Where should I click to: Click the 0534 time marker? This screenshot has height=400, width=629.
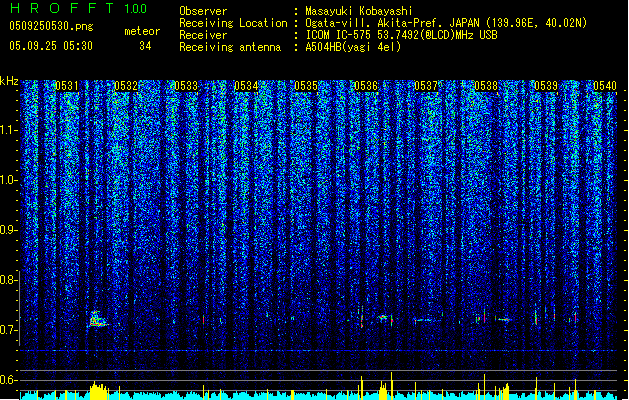(x=246, y=86)
